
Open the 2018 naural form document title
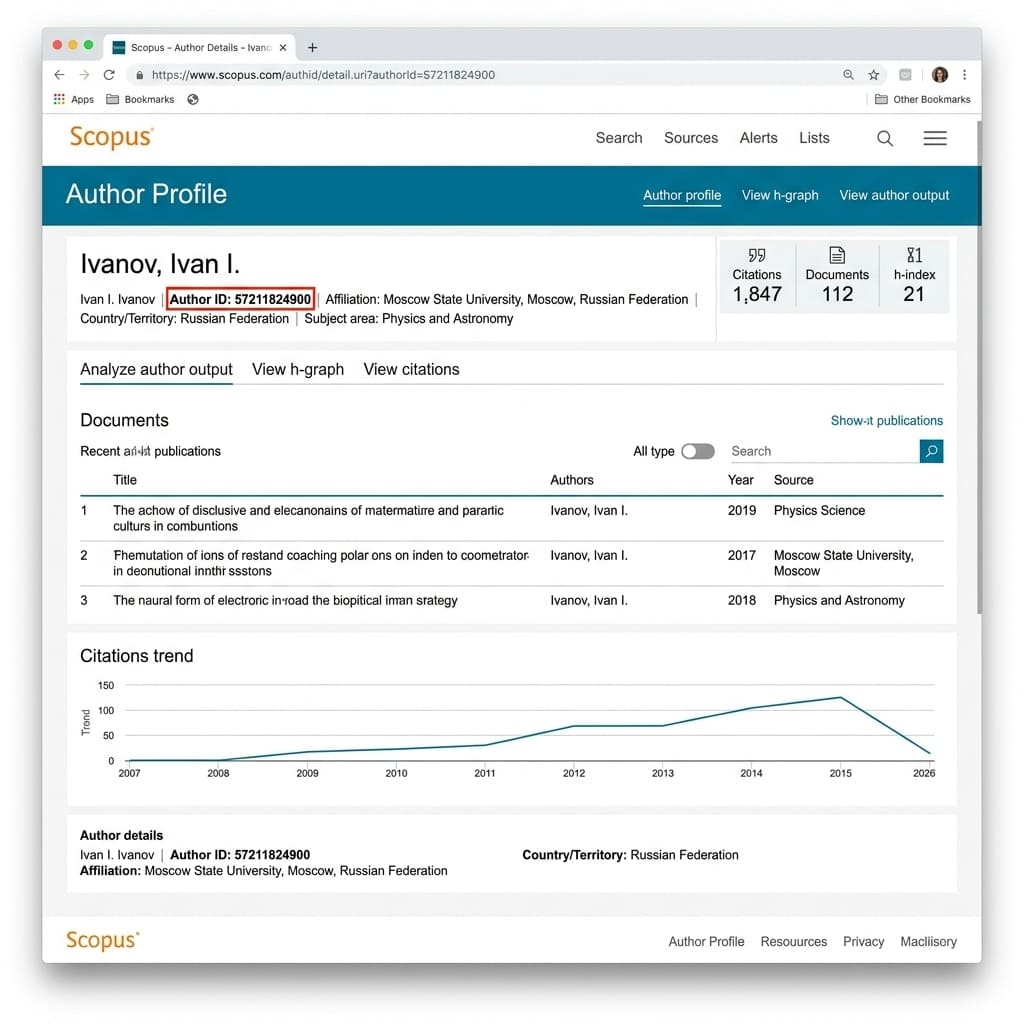click(285, 601)
